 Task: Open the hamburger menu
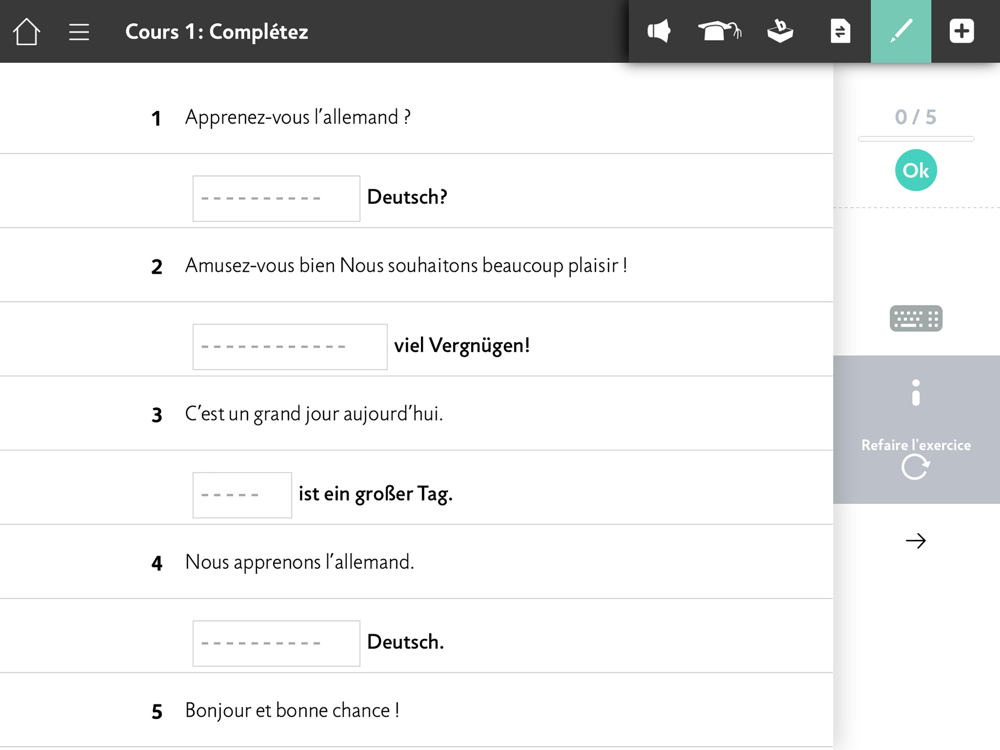coord(79,32)
